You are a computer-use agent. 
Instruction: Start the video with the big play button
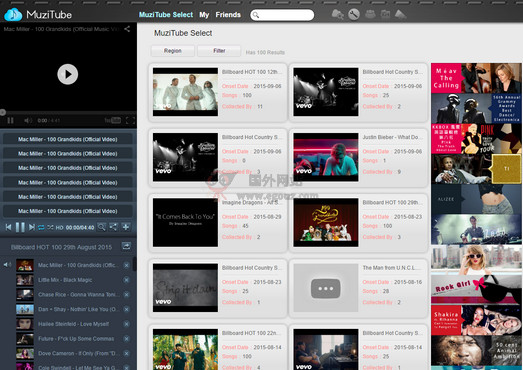coord(68,74)
